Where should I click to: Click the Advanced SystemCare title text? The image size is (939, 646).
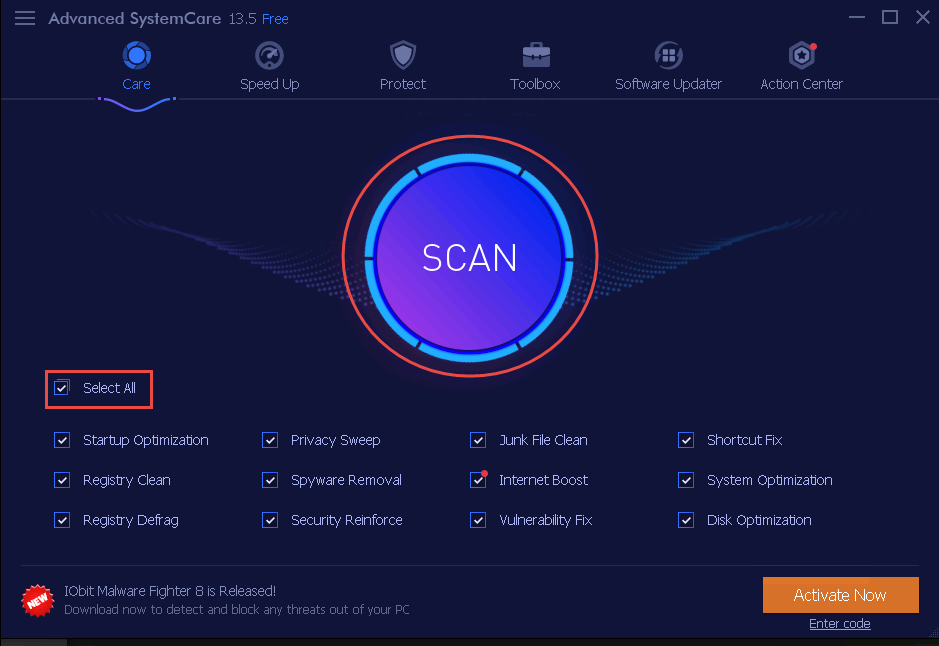[135, 19]
